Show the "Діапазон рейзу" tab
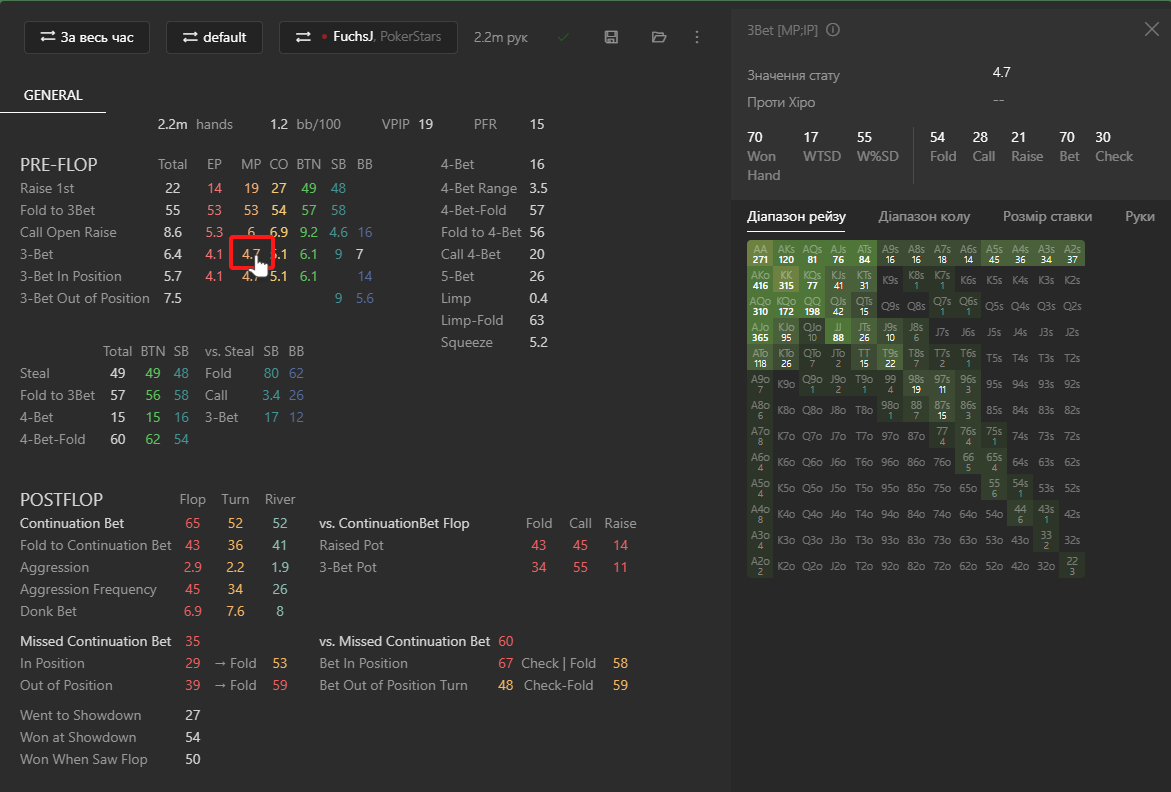 coord(796,216)
